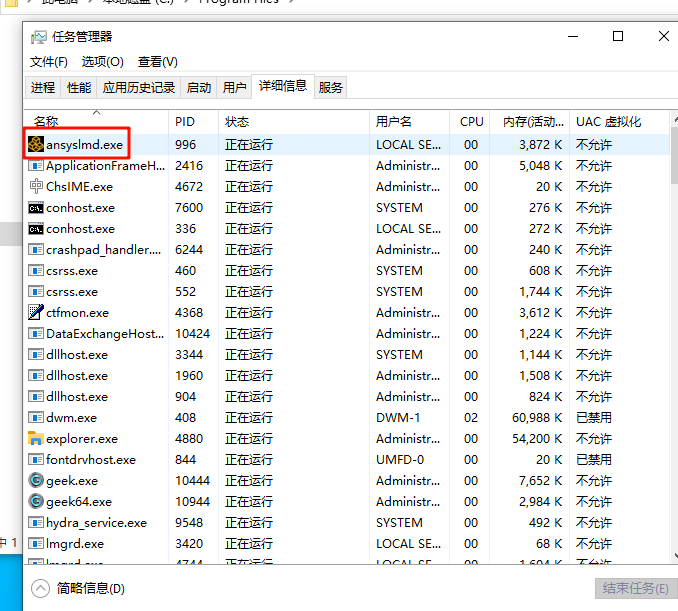
Task: Switch to the 启动 tab
Action: click(x=198, y=88)
